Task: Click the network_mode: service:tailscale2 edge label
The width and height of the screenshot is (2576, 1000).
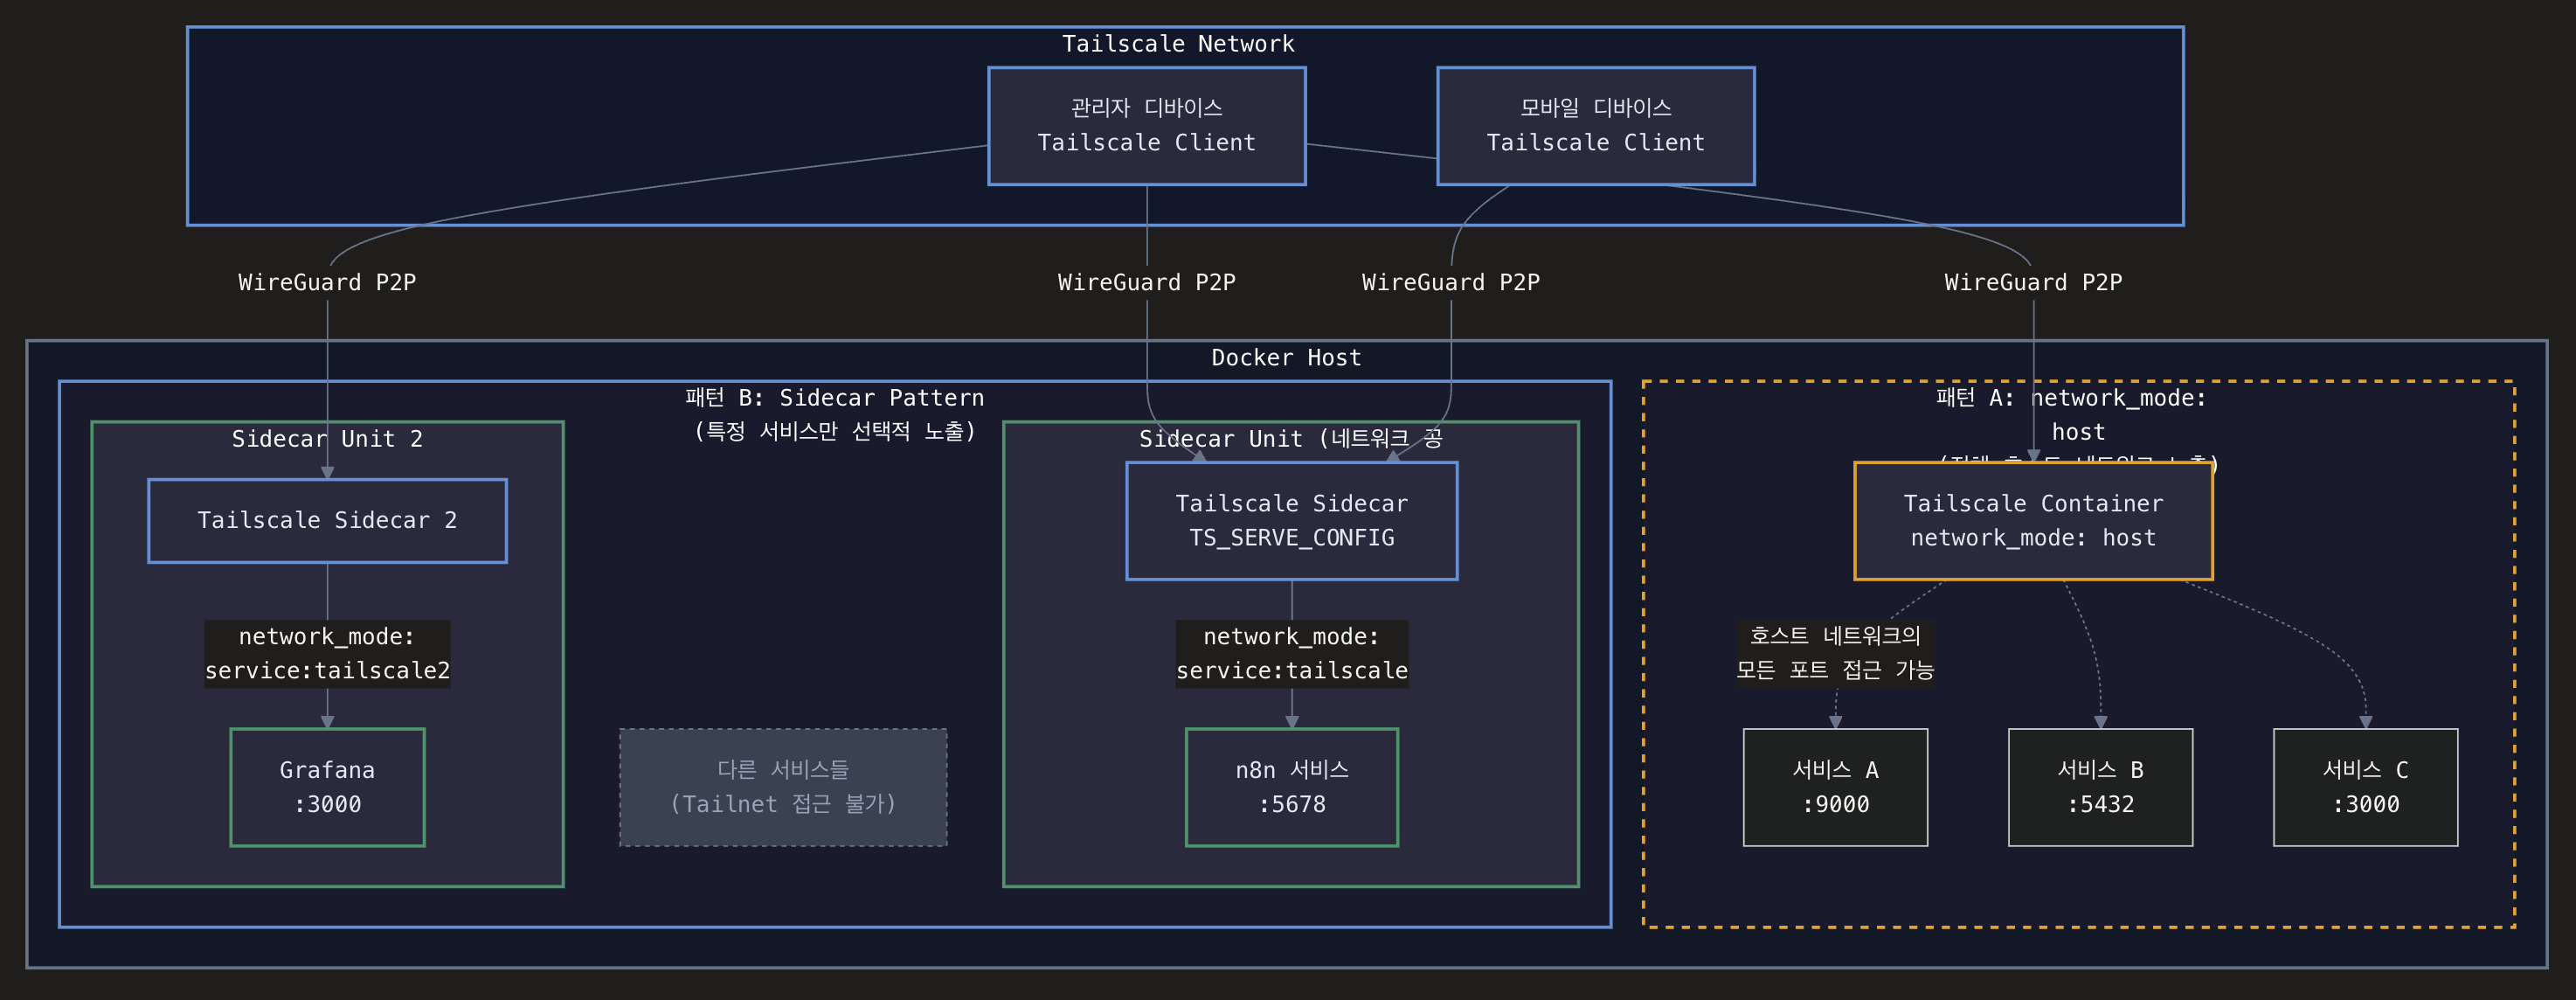Action: coord(327,654)
